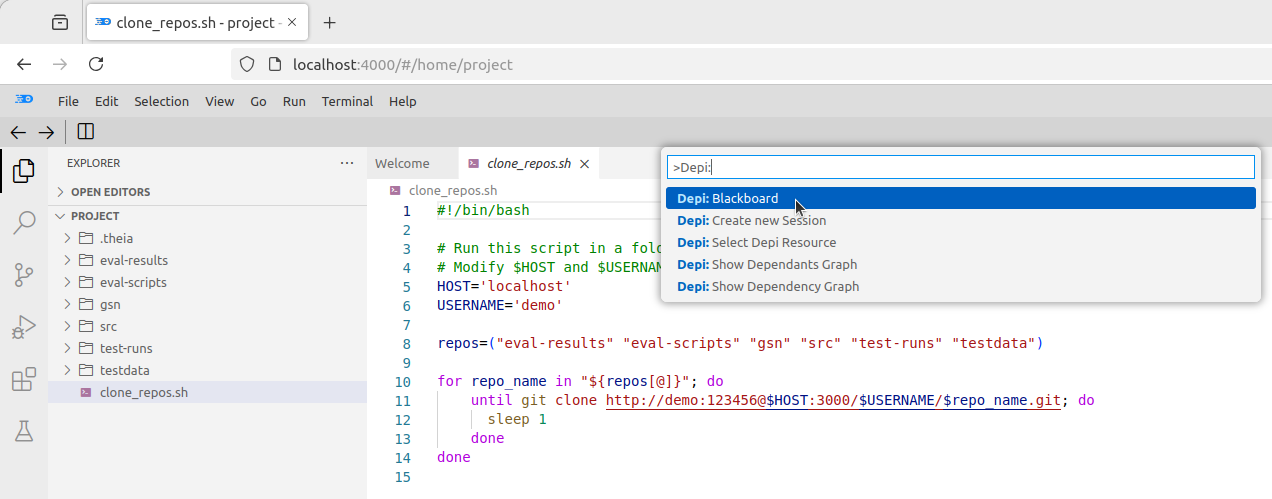Click the Theia logo icon beside File menu
The image size is (1272, 499).
24,100
